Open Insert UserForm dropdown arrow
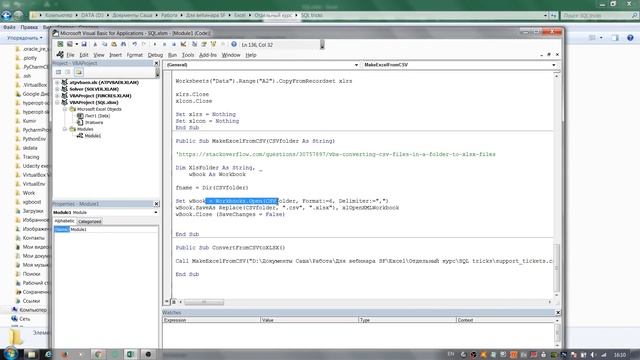 click(x=76, y=44)
